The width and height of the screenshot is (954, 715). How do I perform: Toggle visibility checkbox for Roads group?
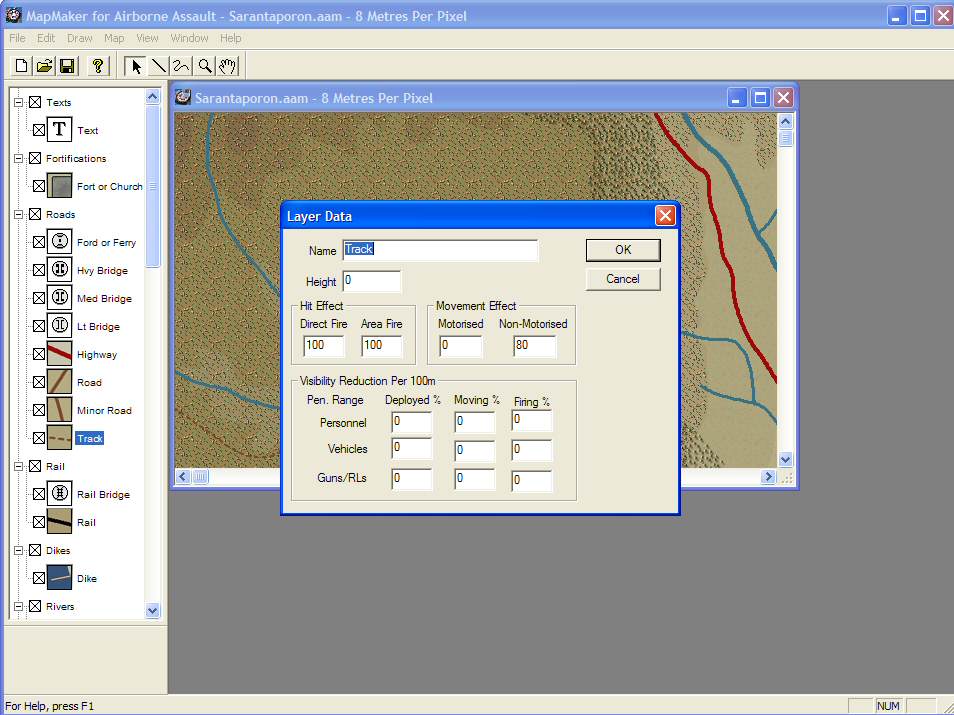35,214
